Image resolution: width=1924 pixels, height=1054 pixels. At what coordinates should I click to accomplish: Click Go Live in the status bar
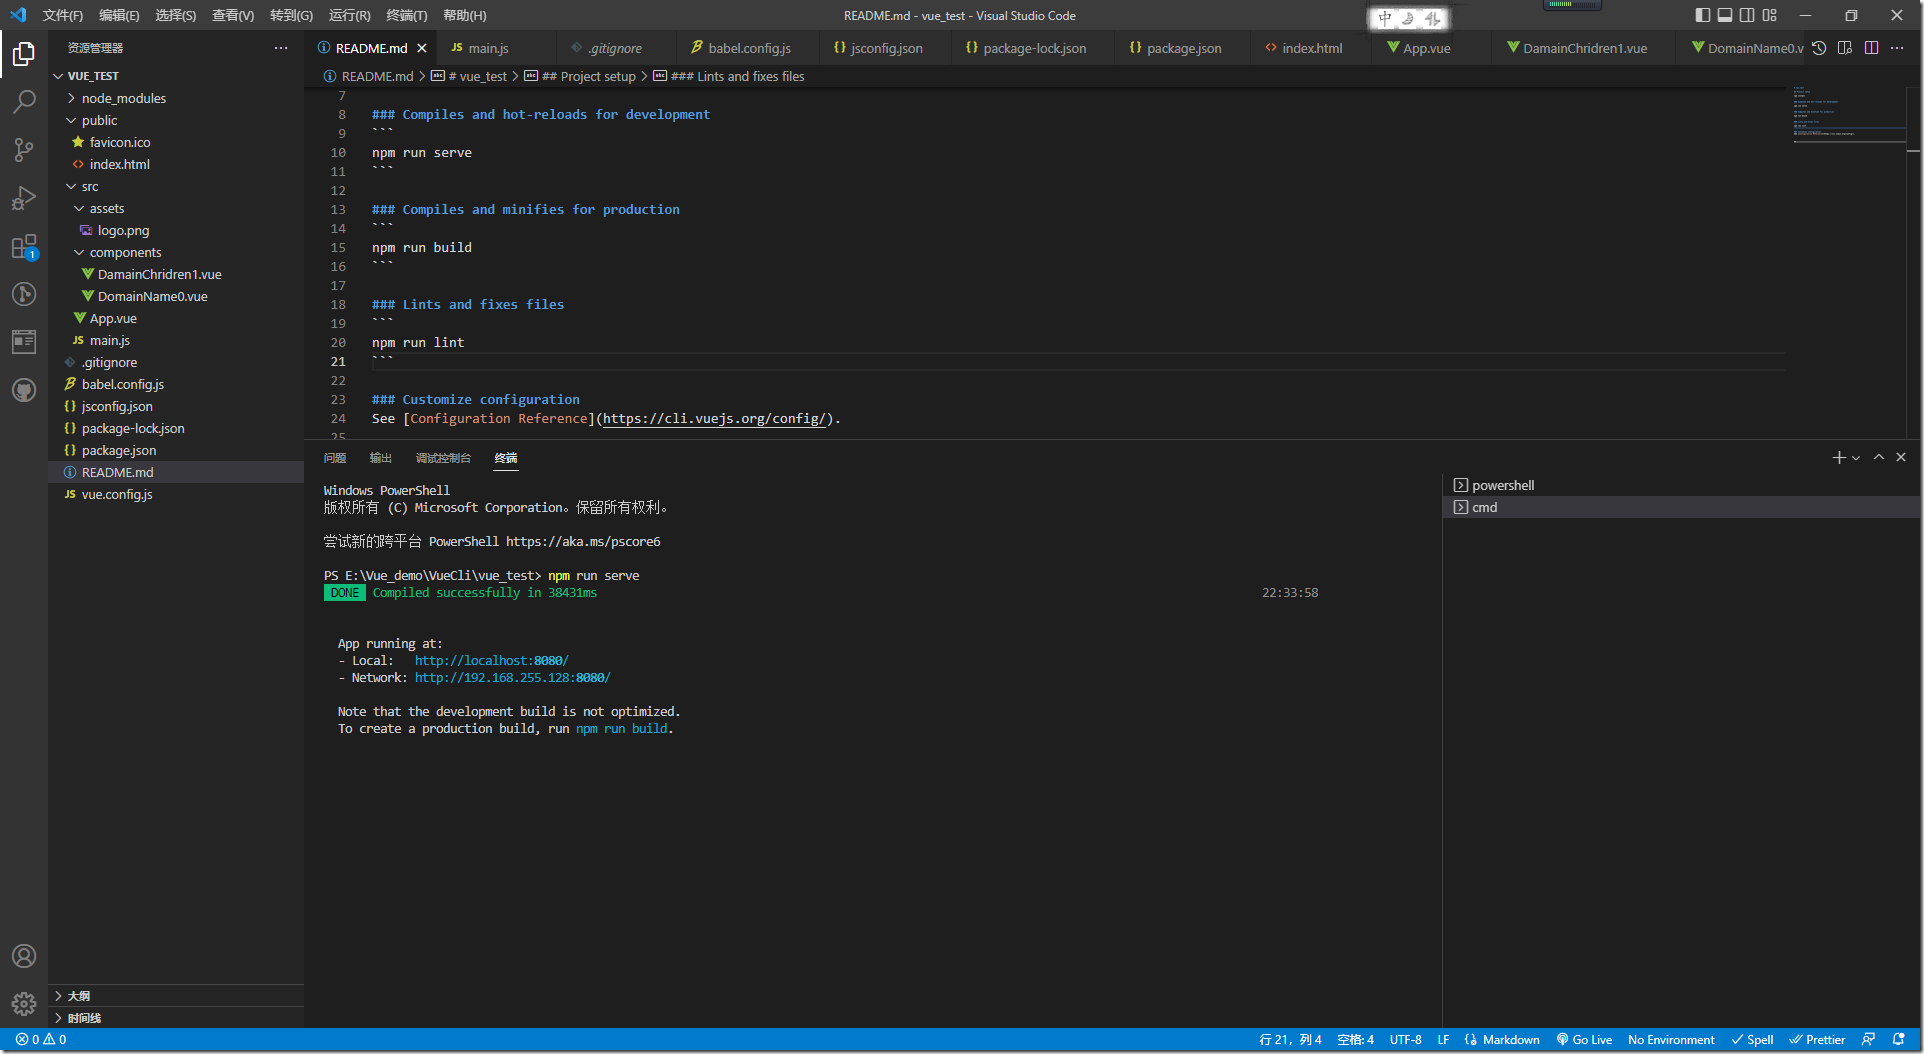pos(1584,1040)
